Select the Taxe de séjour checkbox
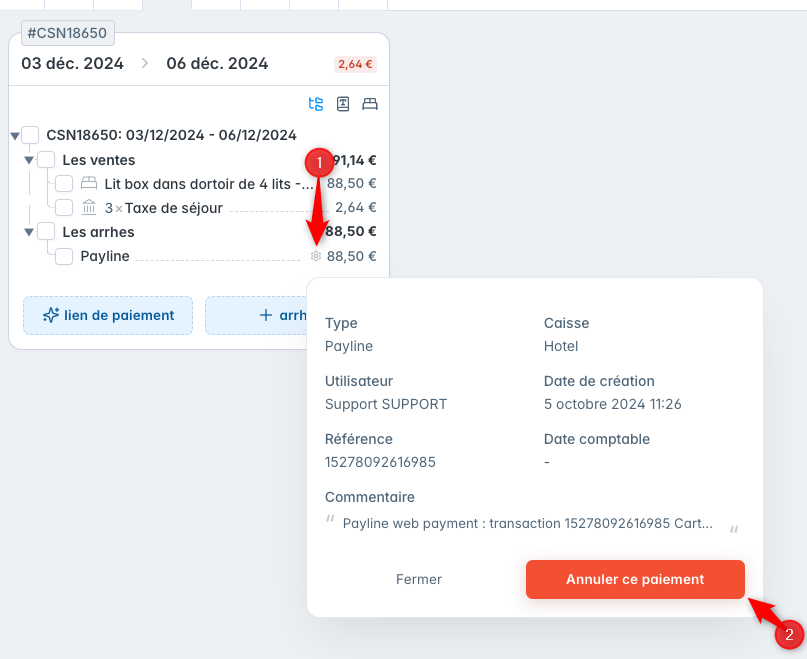Screen dimensions: 807x659 [64, 207]
